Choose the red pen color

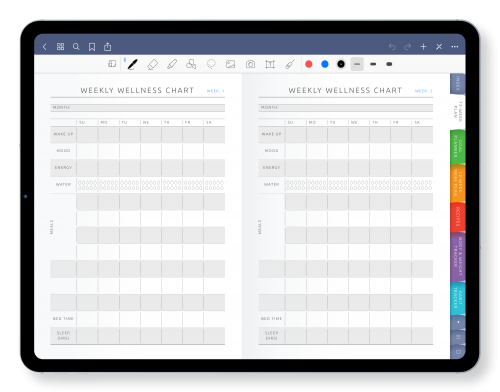coord(309,64)
